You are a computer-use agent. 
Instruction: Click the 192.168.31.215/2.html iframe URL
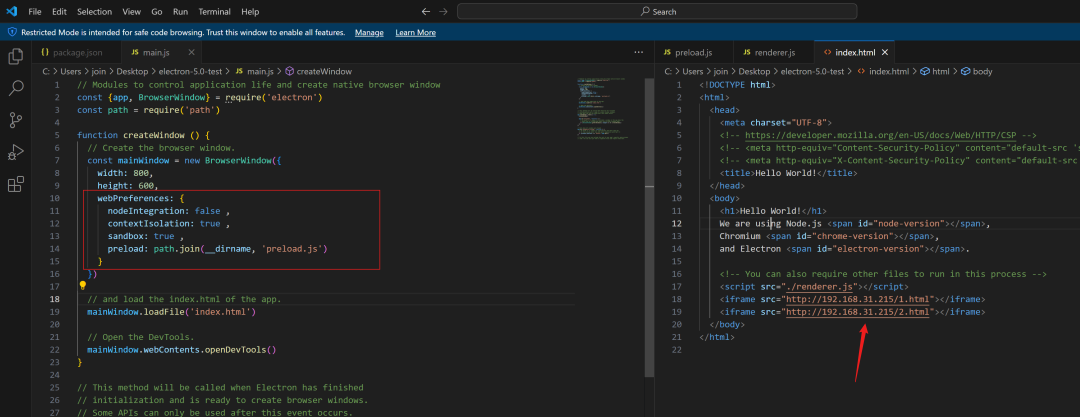859,312
